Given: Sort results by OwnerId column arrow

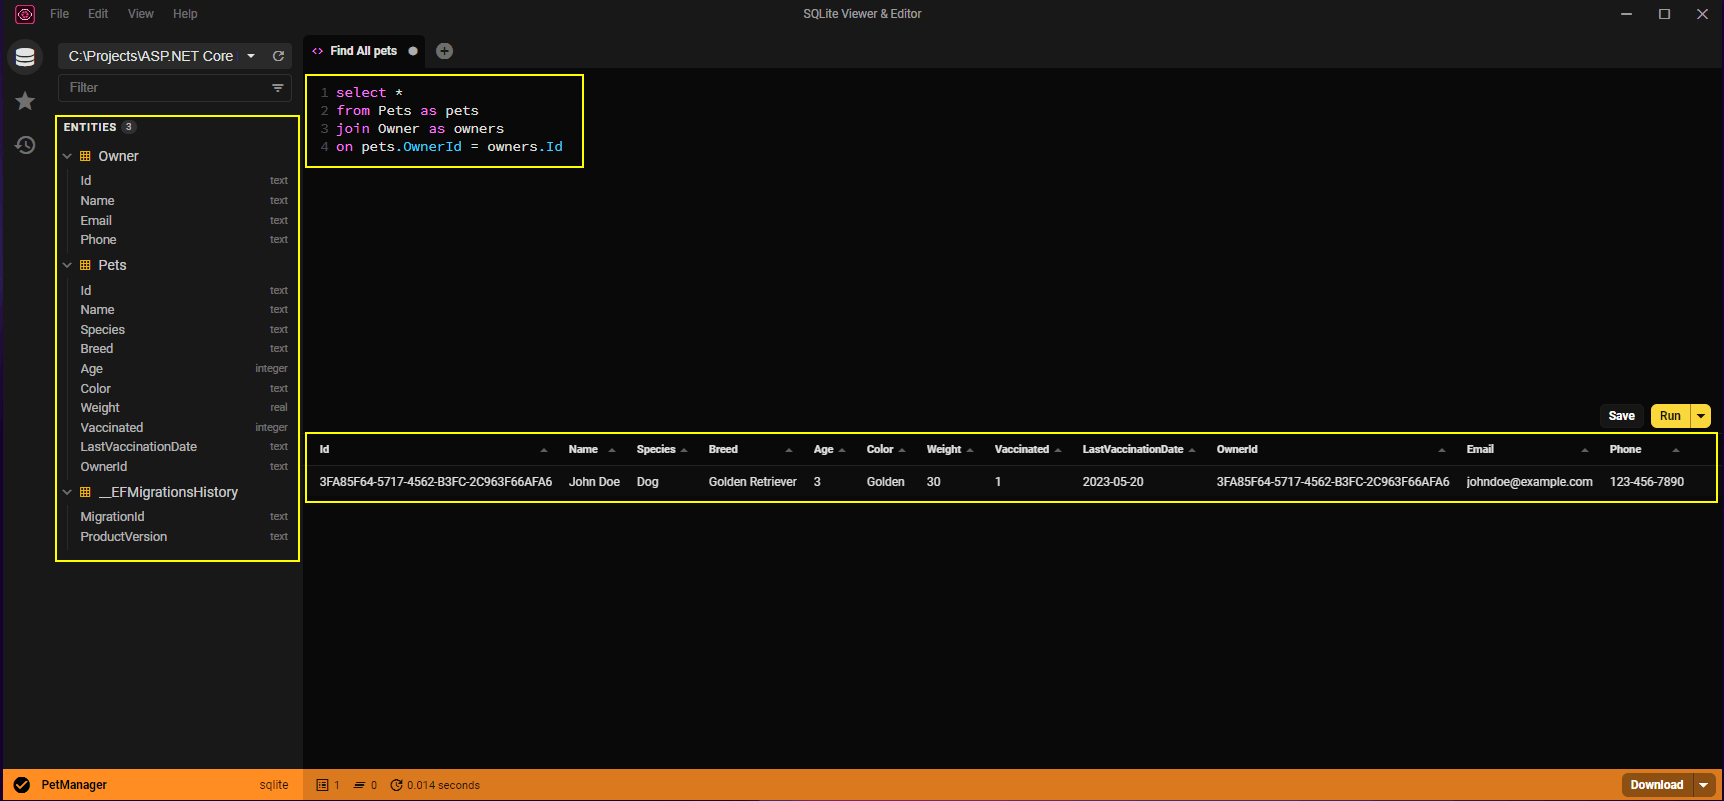Looking at the screenshot, I should pyautogui.click(x=1442, y=450).
